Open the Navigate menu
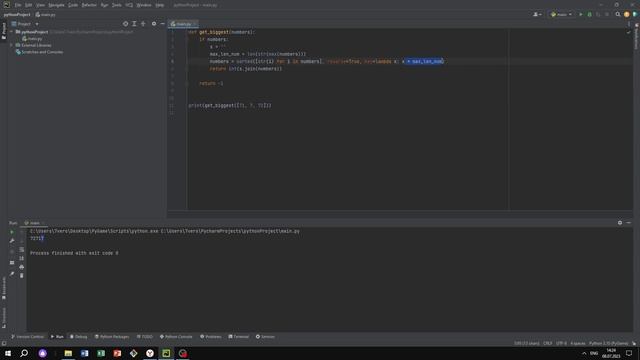Screen dimensions: 640x360 tap(56, 5)
